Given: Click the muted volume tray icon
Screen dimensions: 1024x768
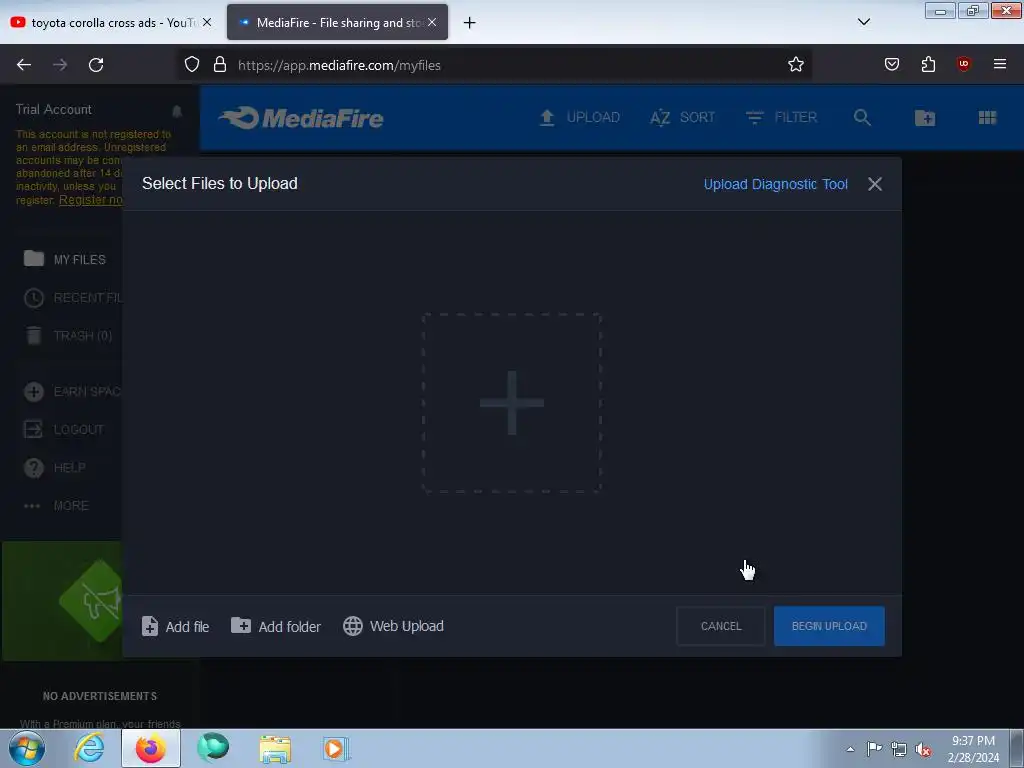Looking at the screenshot, I should pos(923,749).
